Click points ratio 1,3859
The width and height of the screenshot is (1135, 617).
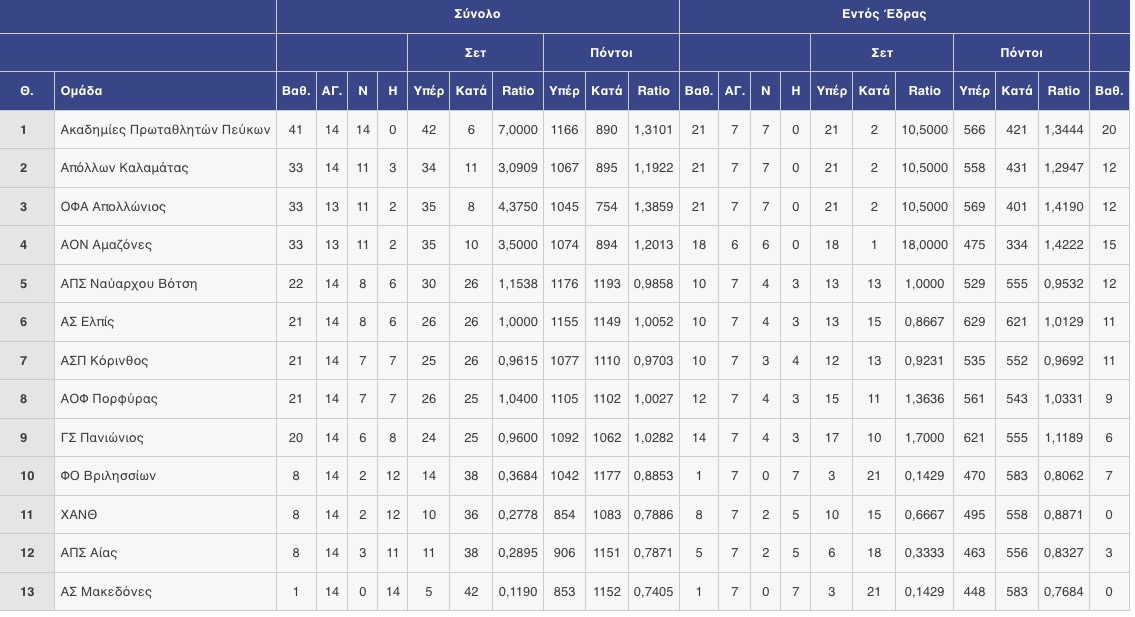click(x=653, y=206)
